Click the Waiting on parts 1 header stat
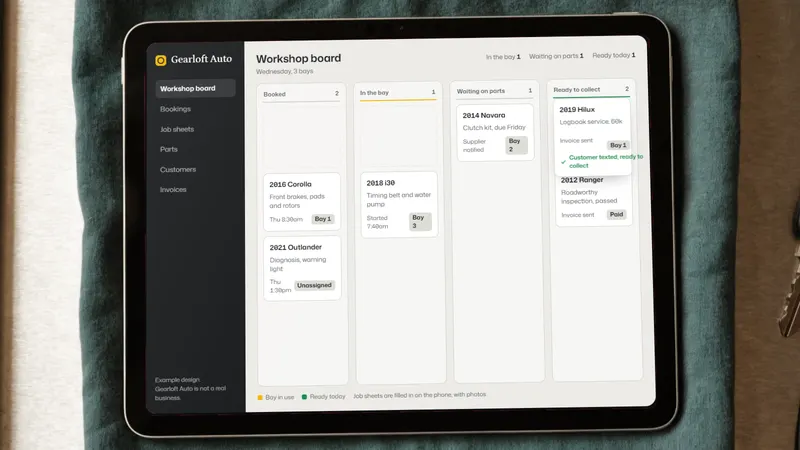 click(x=556, y=56)
